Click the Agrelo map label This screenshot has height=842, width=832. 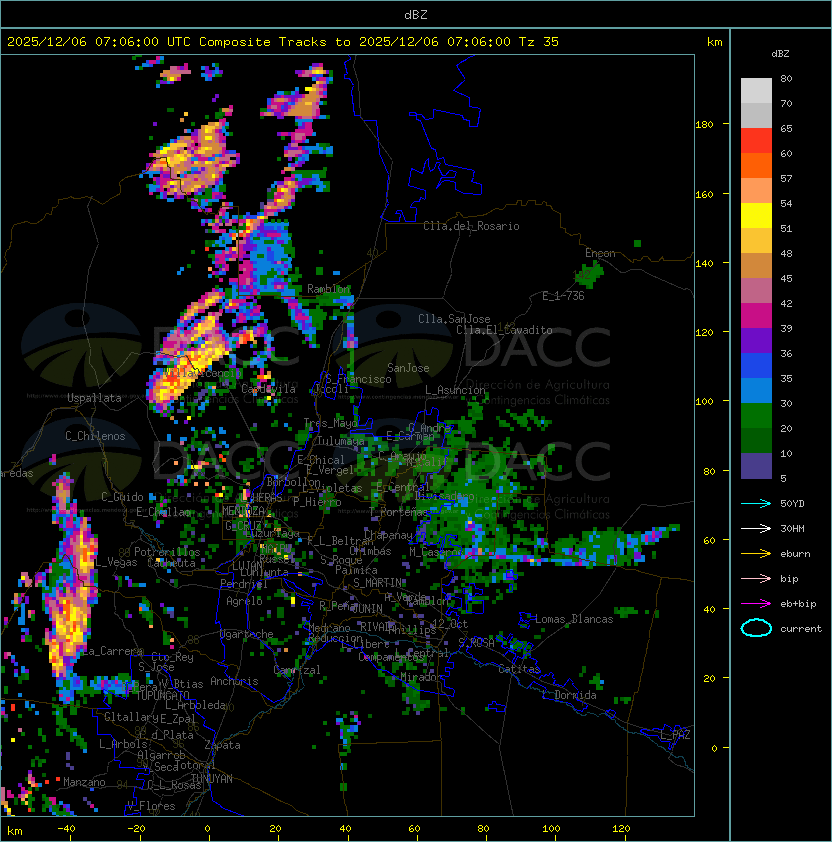click(x=244, y=601)
